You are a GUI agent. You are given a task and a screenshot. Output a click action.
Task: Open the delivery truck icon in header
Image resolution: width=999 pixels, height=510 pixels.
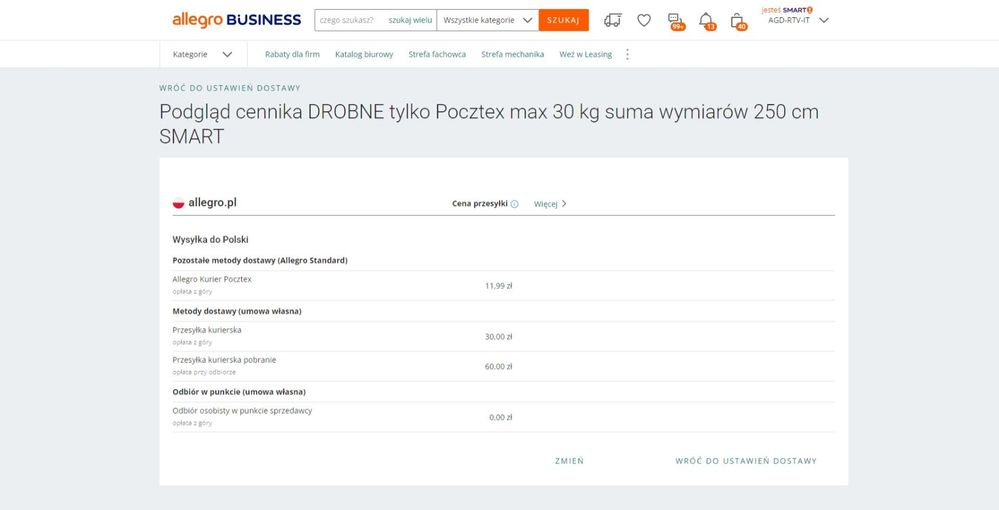[612, 20]
